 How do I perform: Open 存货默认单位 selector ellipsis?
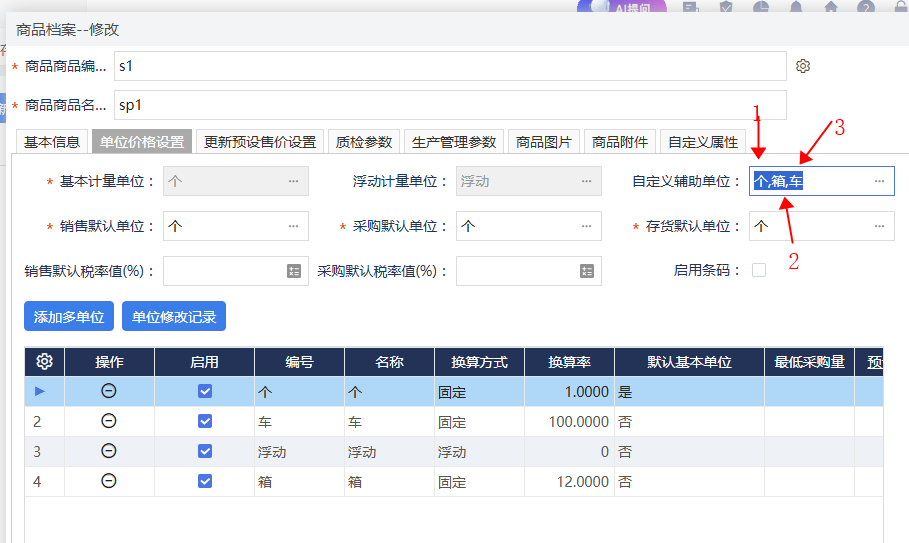click(x=879, y=226)
